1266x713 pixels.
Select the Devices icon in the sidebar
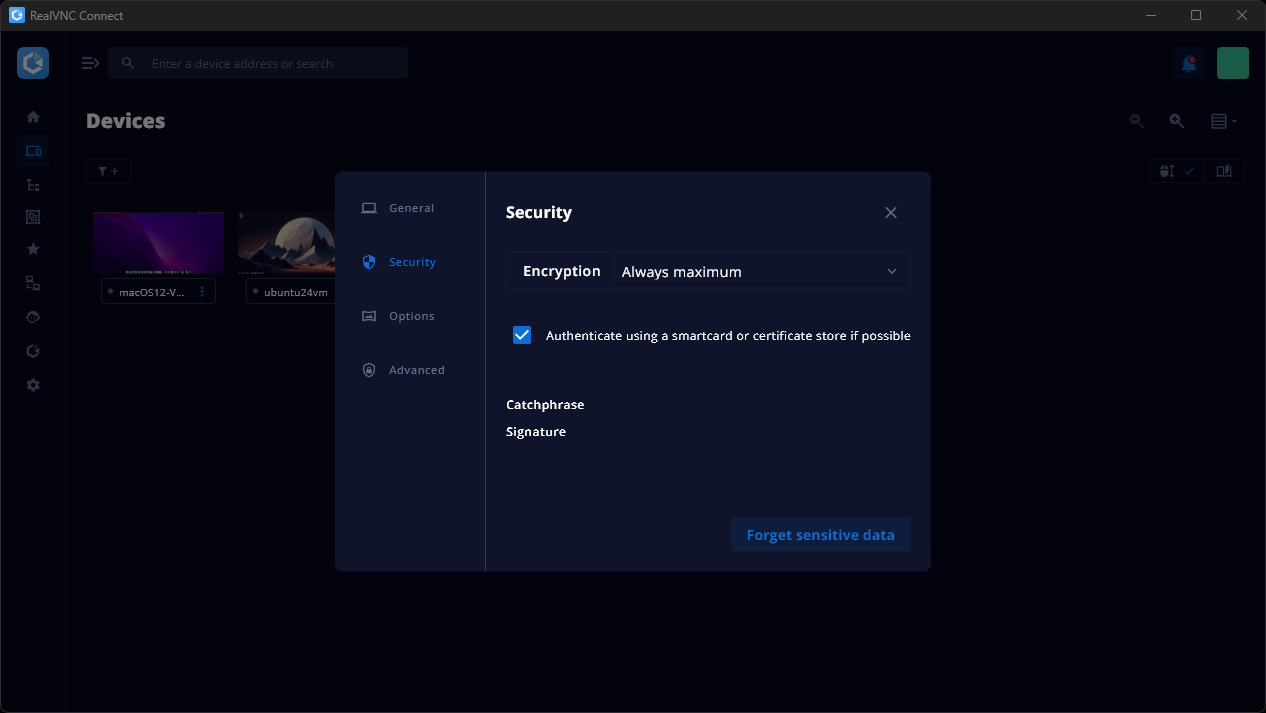tap(33, 151)
